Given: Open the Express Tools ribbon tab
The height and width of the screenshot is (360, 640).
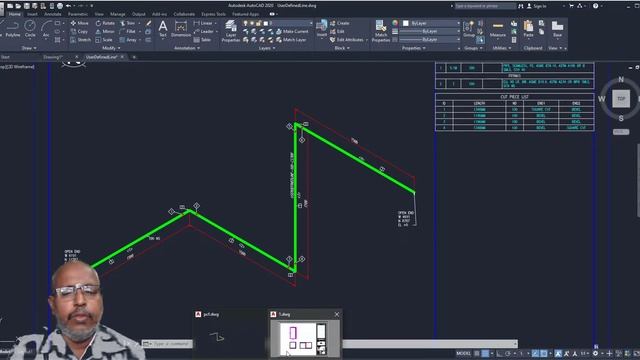Looking at the screenshot, I should coord(213,14).
